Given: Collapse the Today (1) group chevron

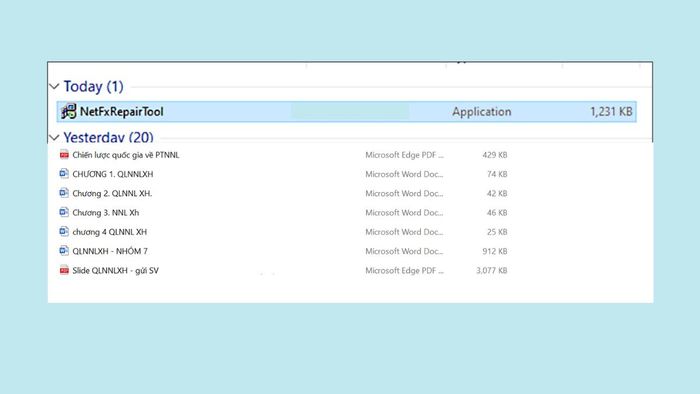Looking at the screenshot, I should [x=54, y=86].
